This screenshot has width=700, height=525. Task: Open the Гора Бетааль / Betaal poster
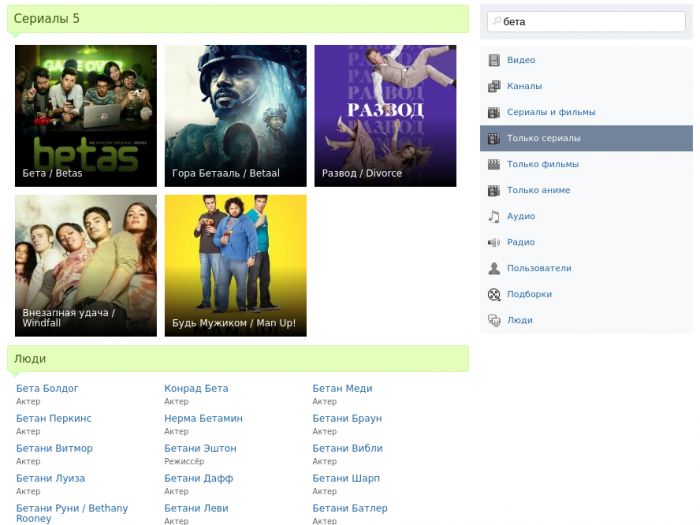[x=236, y=116]
